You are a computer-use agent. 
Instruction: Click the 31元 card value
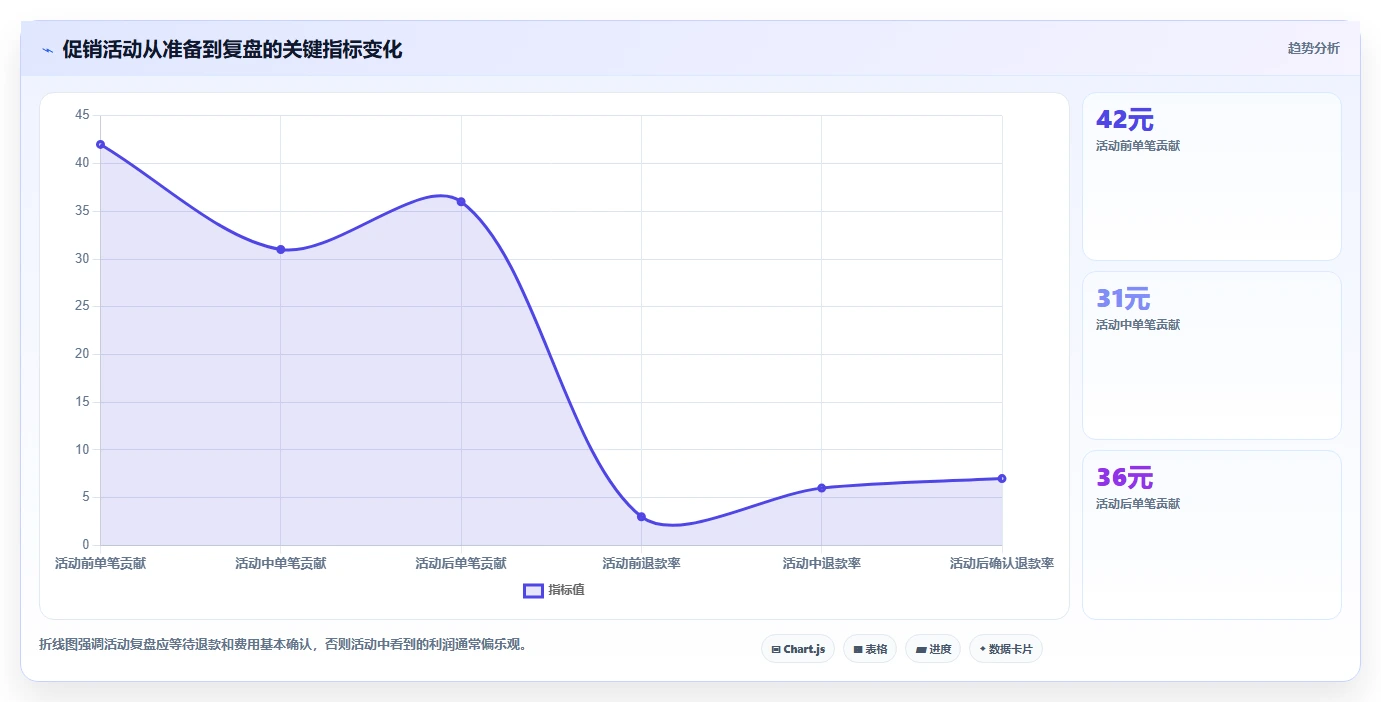click(1123, 299)
